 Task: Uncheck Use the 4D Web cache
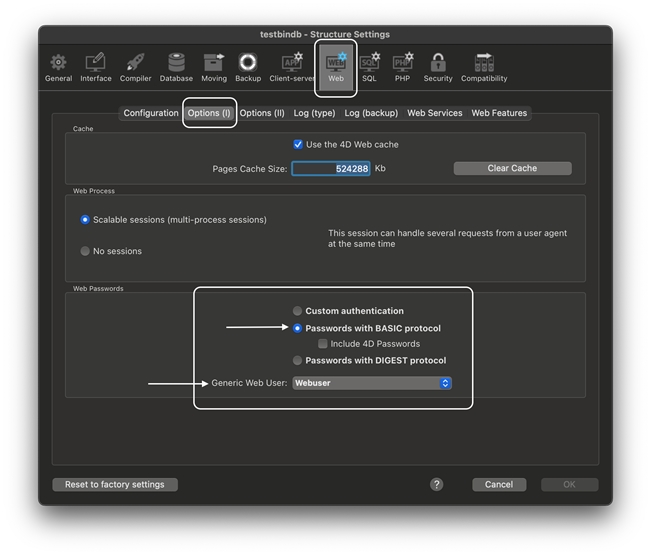[298, 145]
